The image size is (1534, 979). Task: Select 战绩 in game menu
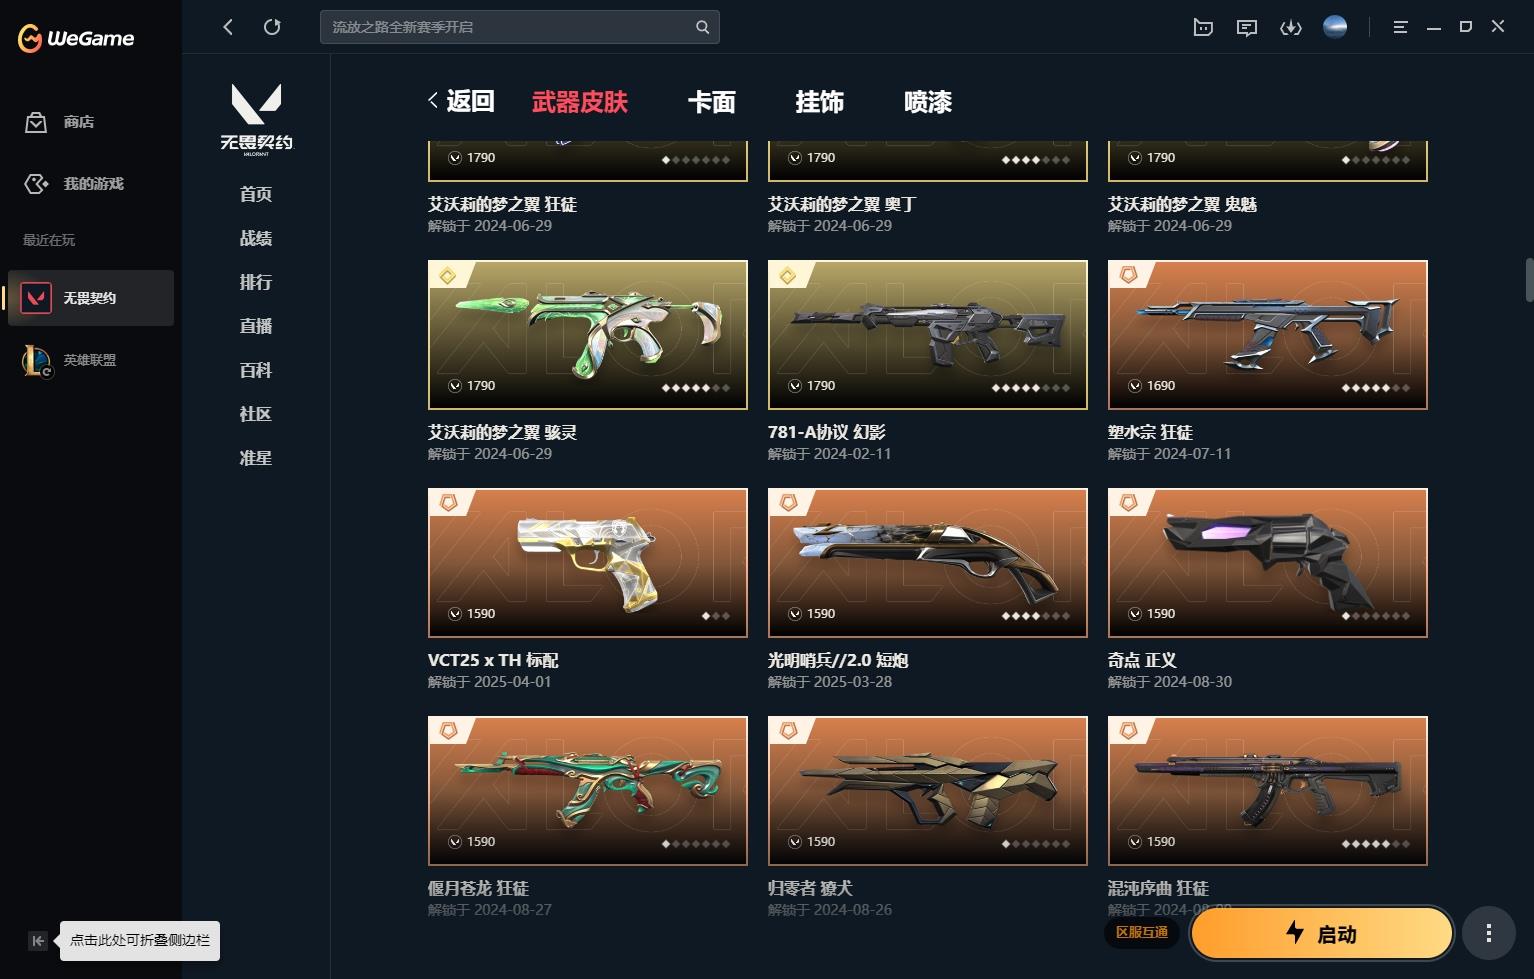click(x=256, y=238)
